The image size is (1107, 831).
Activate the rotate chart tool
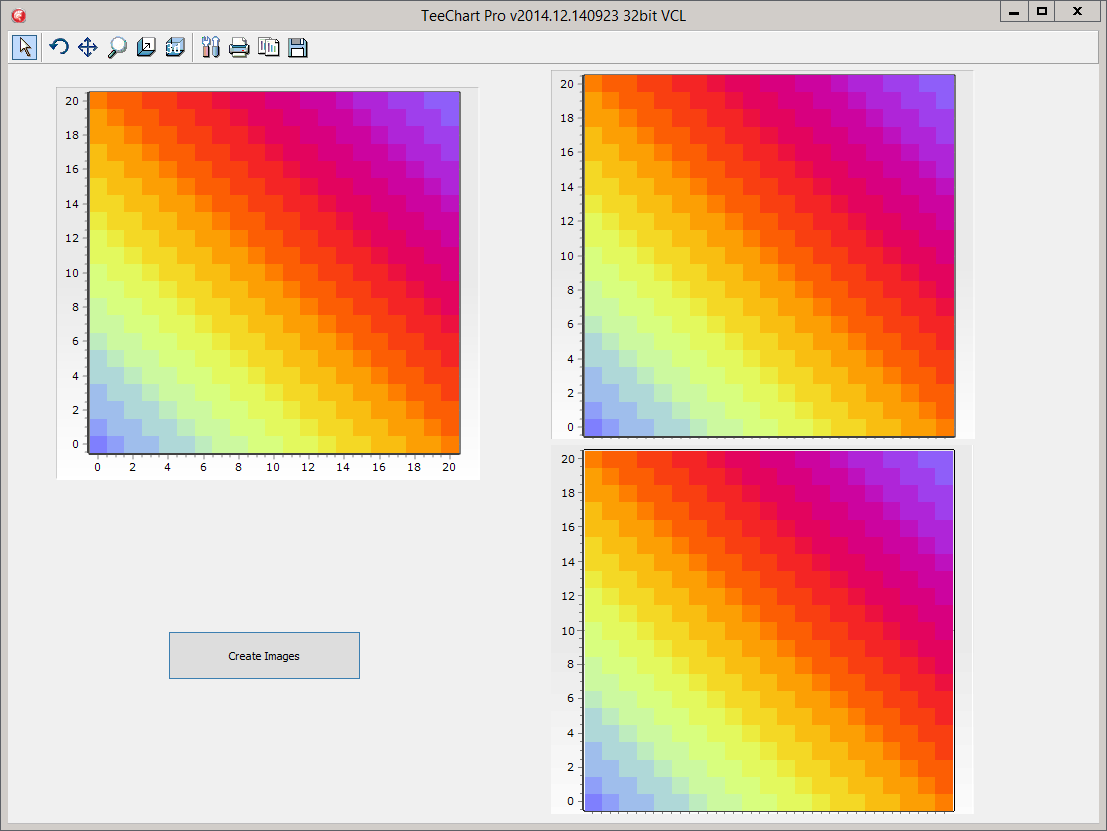point(59,47)
